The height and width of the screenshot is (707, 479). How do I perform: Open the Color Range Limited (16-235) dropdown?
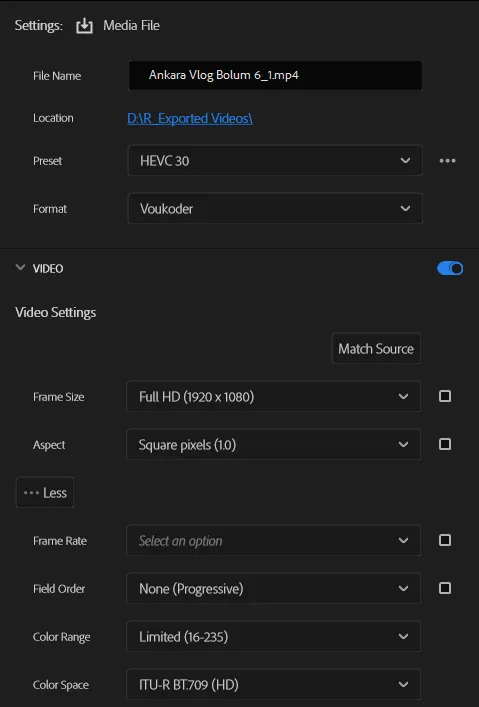point(273,636)
